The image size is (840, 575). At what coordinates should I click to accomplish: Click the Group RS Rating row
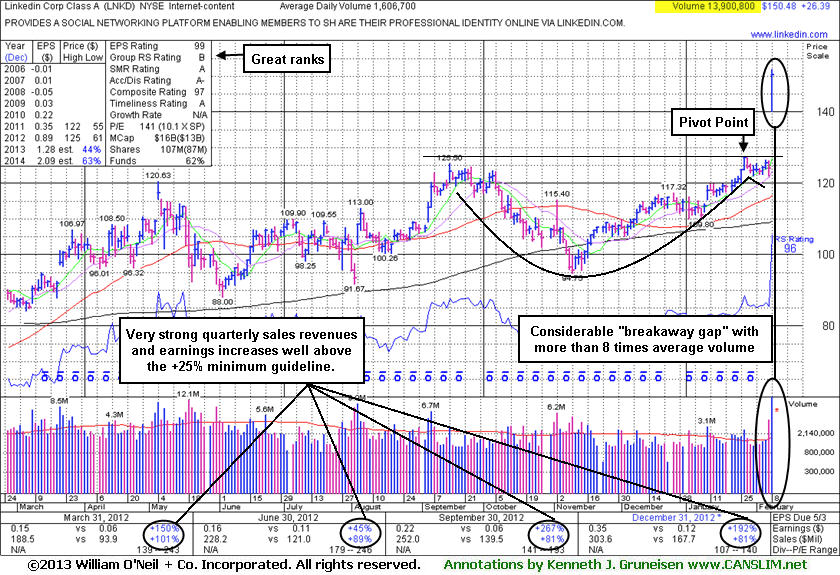pos(157,57)
